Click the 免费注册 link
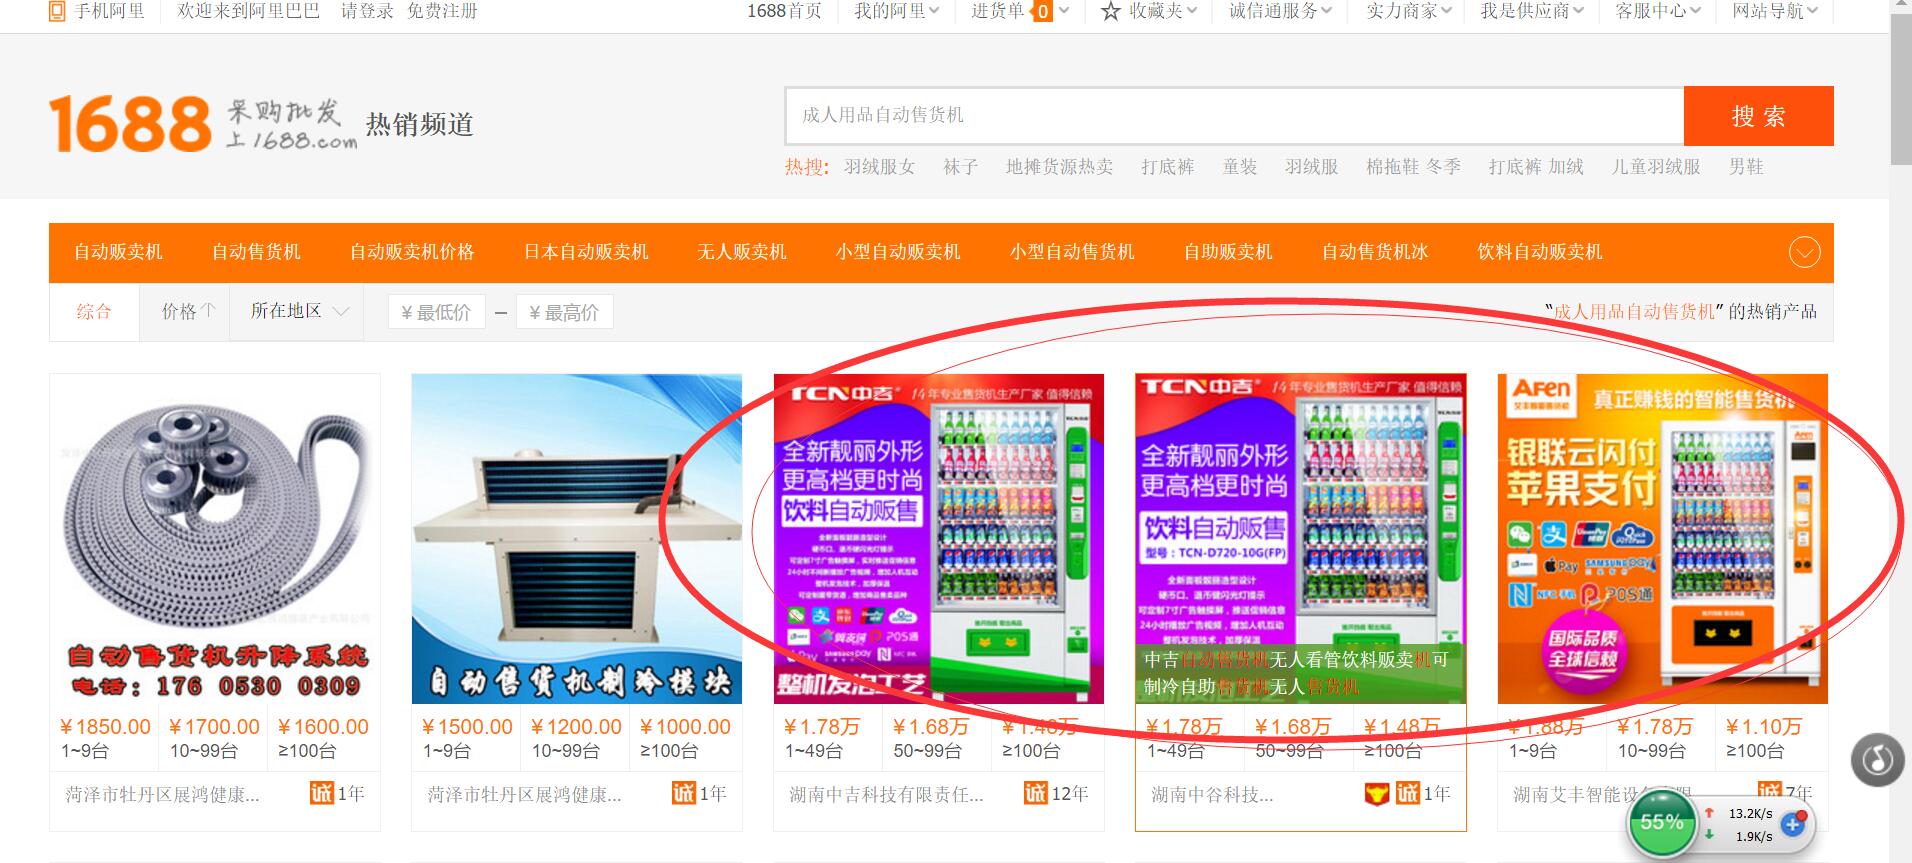The image size is (1912, 863). (x=442, y=11)
